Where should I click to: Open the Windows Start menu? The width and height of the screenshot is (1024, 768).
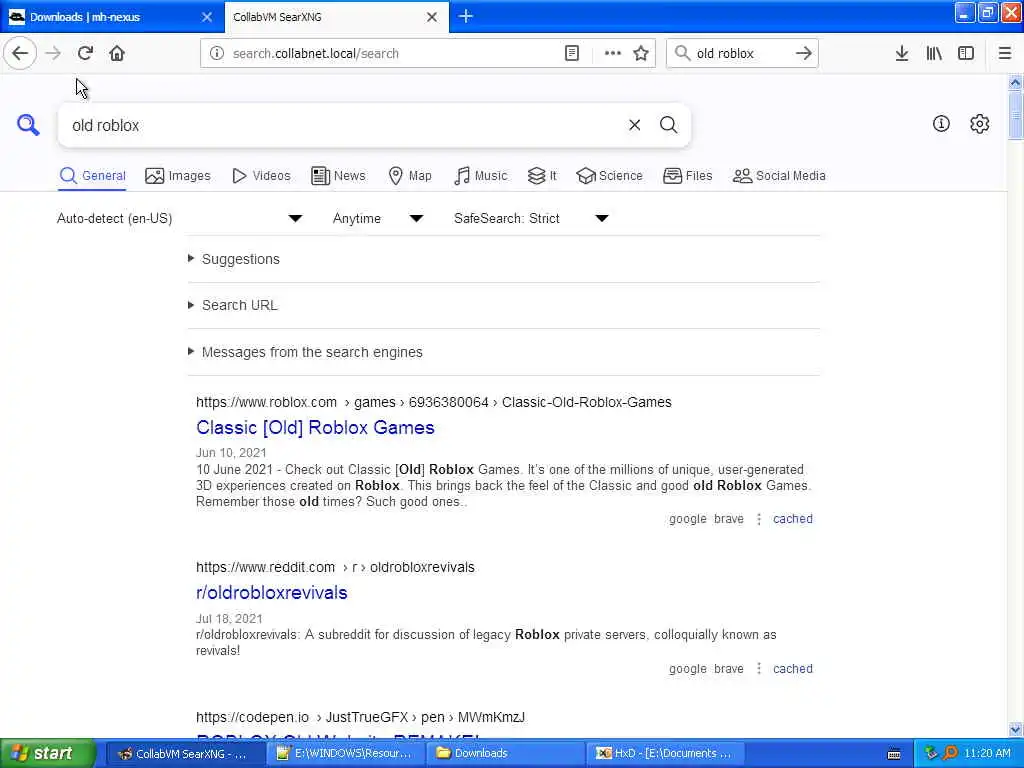pos(48,754)
